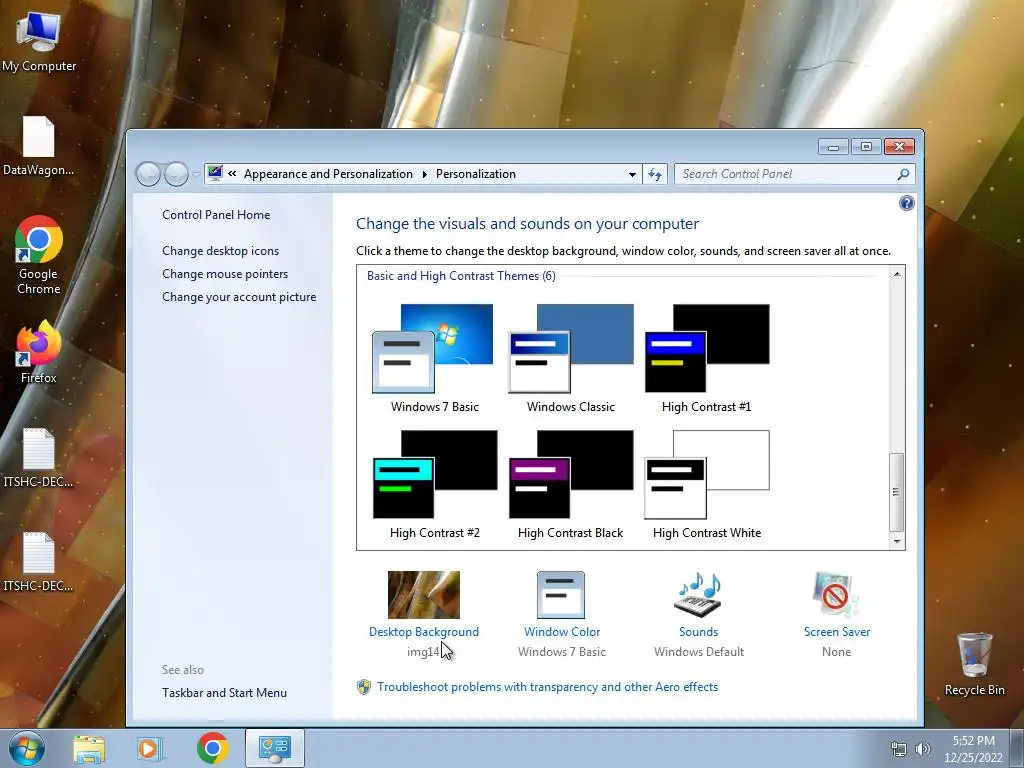Go forward with the Forward arrow button
Viewport: 1024px width, 768px height.
click(x=176, y=174)
